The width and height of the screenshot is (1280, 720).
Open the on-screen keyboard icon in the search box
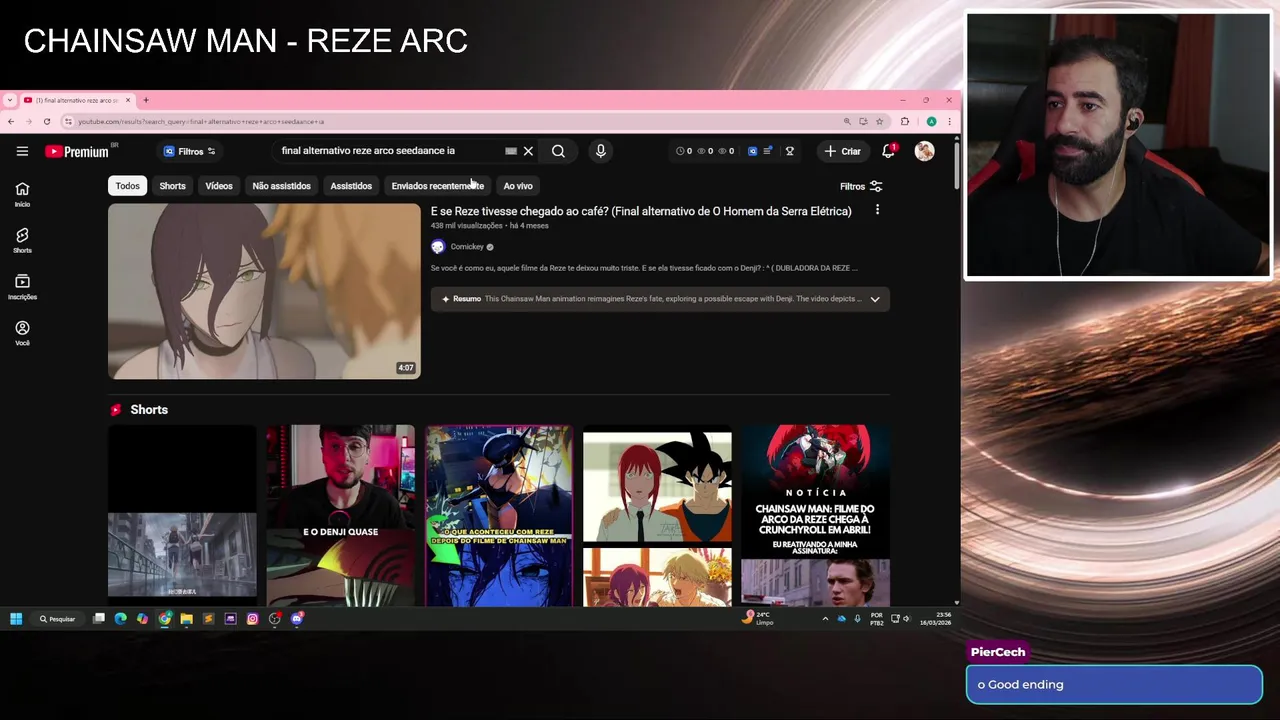coord(511,151)
